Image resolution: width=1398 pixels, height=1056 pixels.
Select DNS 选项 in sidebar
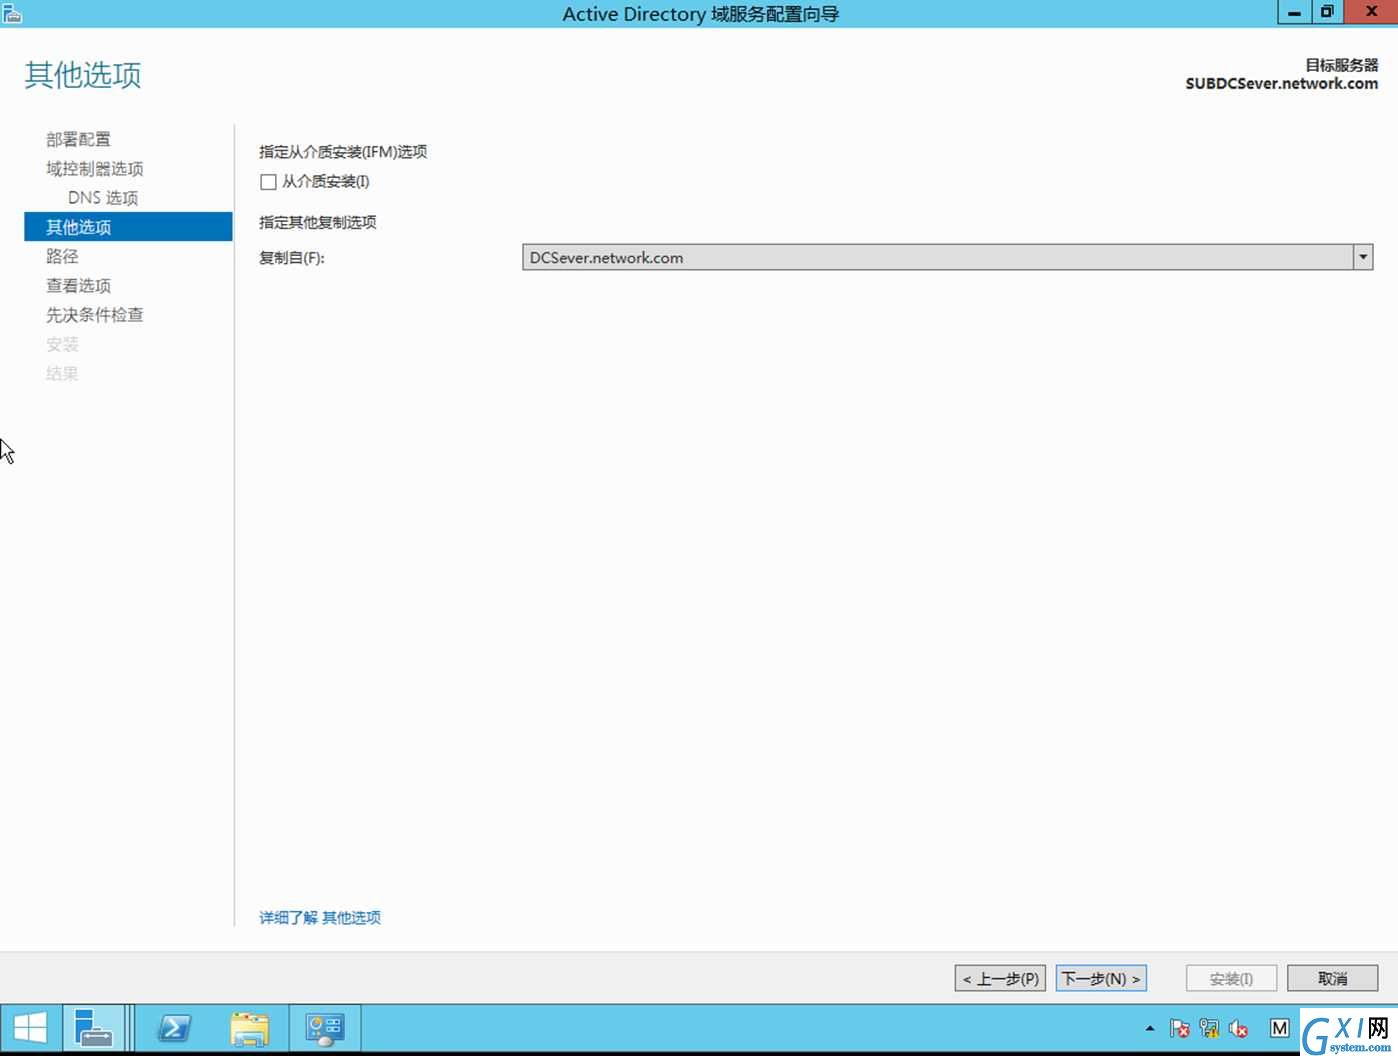click(103, 198)
